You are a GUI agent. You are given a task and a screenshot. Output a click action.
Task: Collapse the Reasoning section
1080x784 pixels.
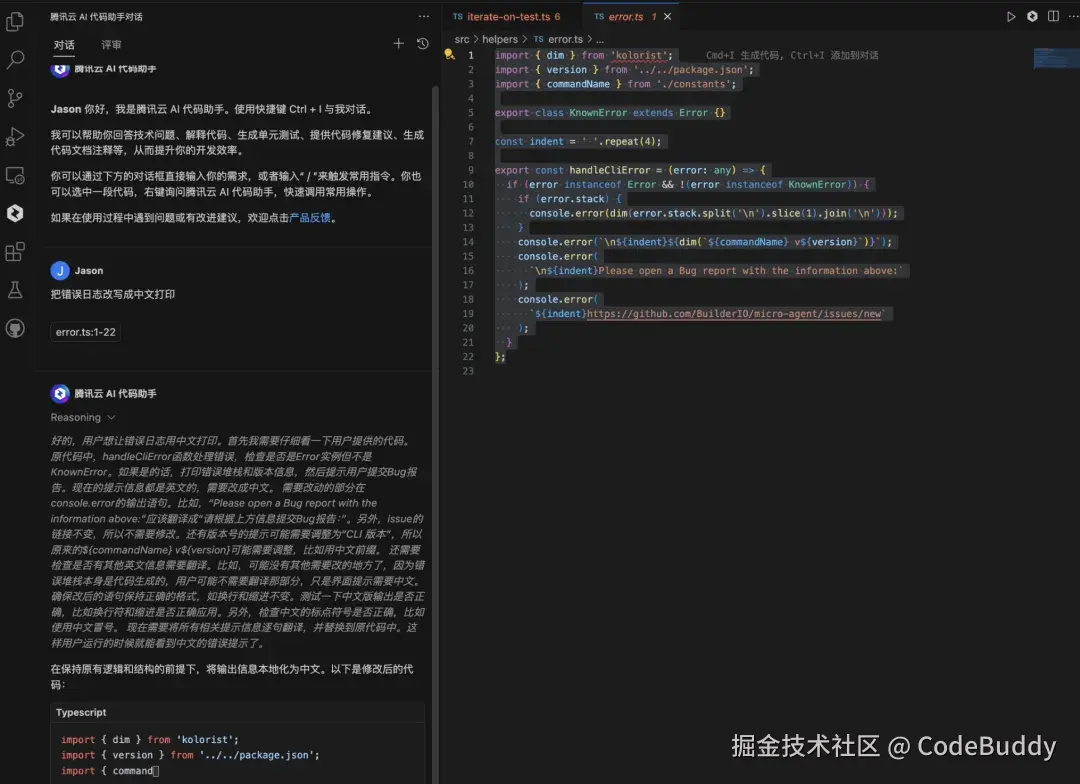[x=83, y=417]
